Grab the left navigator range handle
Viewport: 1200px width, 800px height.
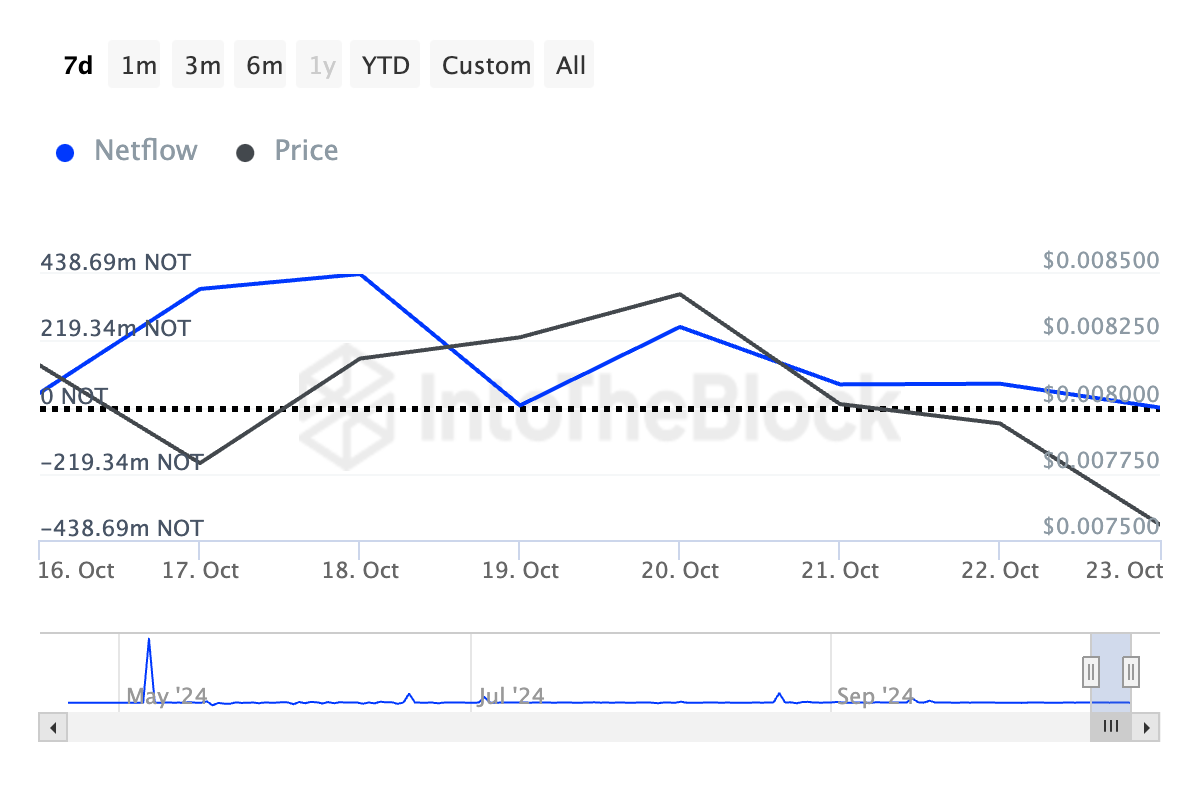[1091, 671]
